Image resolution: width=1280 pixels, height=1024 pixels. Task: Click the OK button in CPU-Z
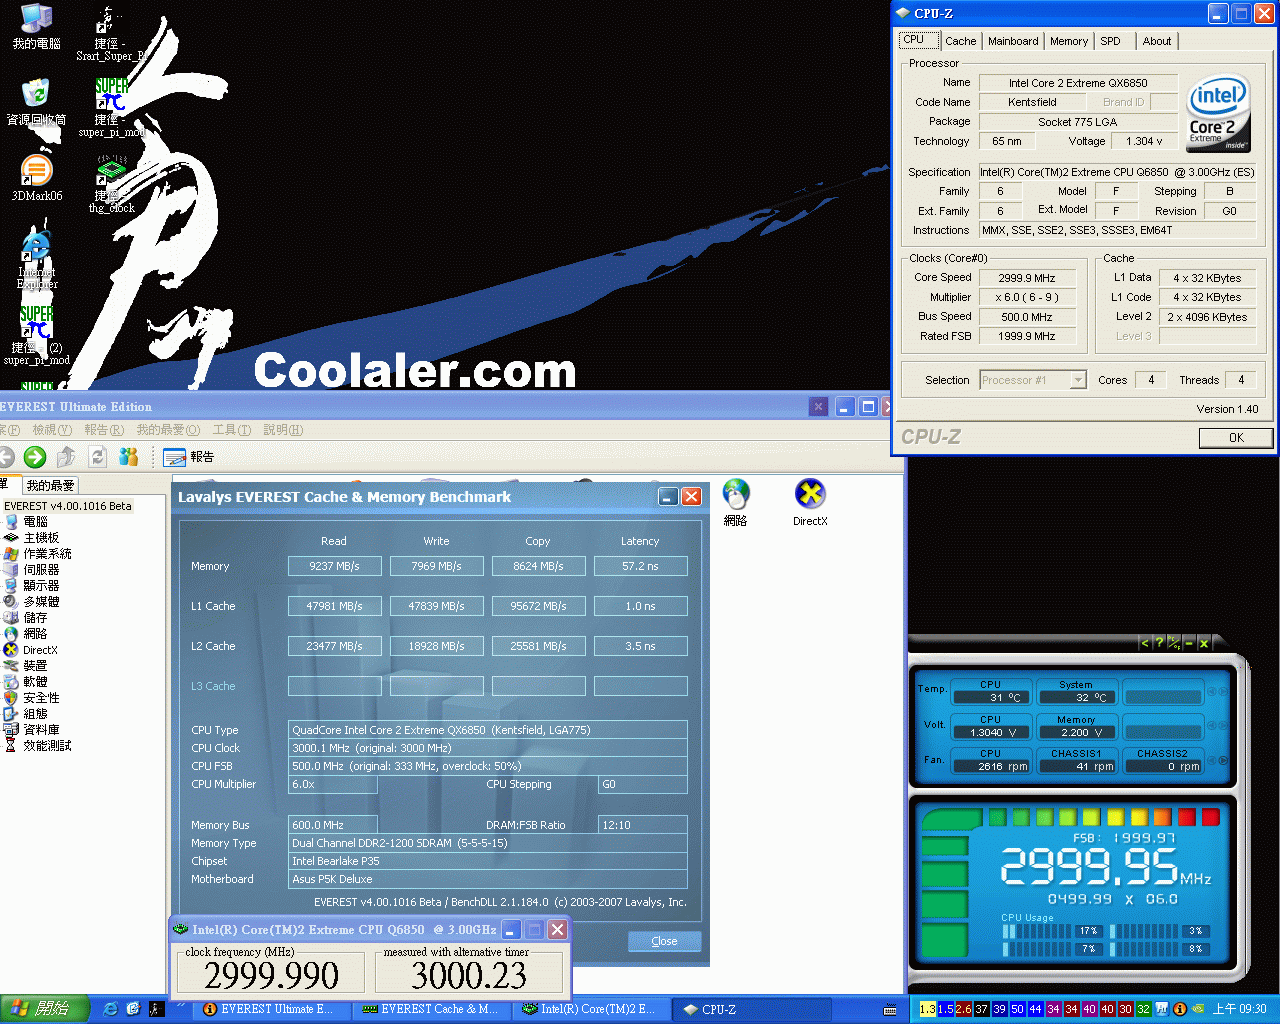1236,437
